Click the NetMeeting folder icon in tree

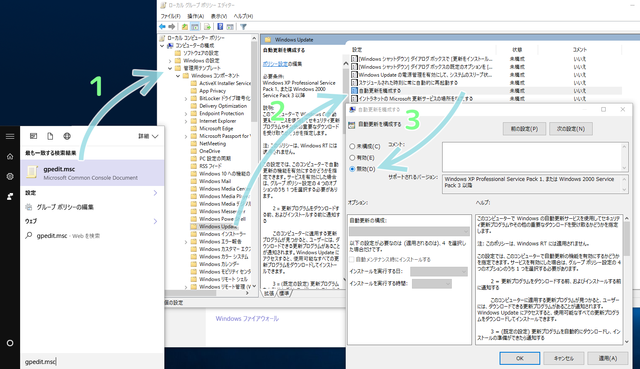click(194, 144)
